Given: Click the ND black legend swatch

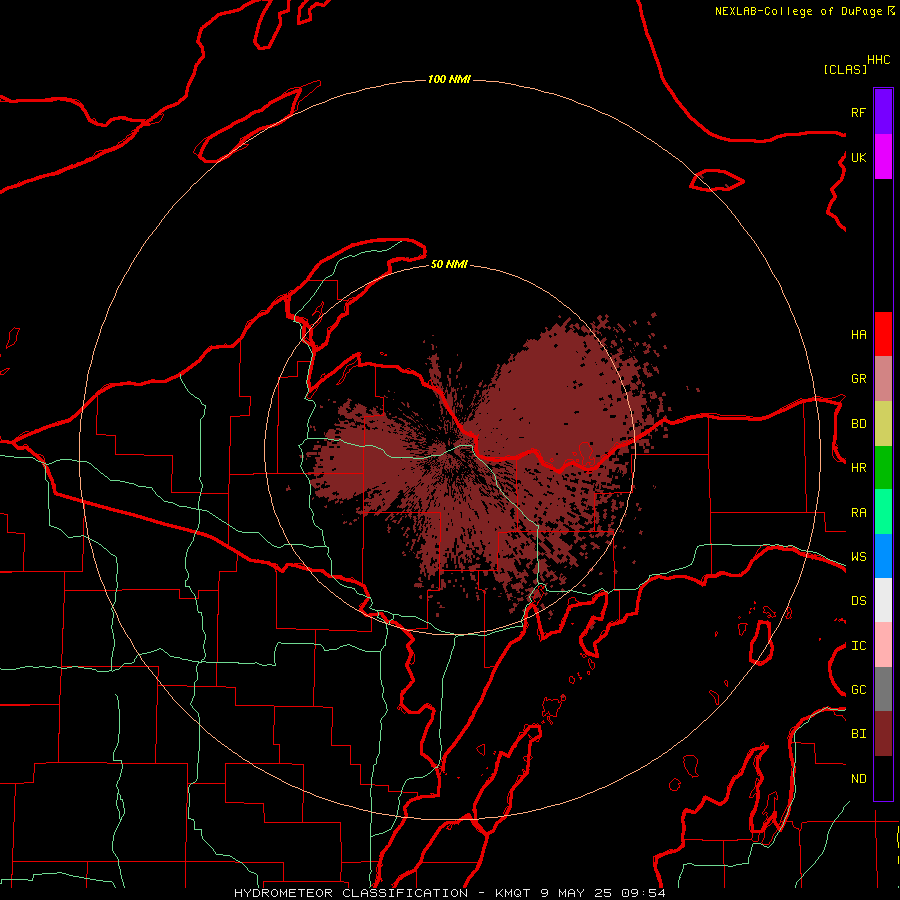Looking at the screenshot, I should tap(883, 778).
